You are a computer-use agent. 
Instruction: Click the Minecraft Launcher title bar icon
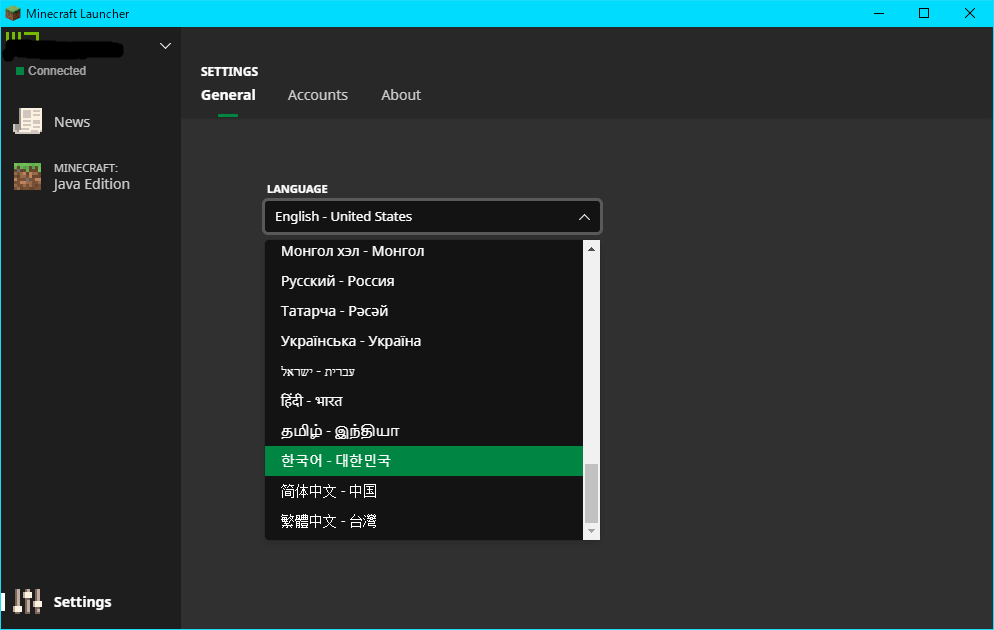(13, 13)
